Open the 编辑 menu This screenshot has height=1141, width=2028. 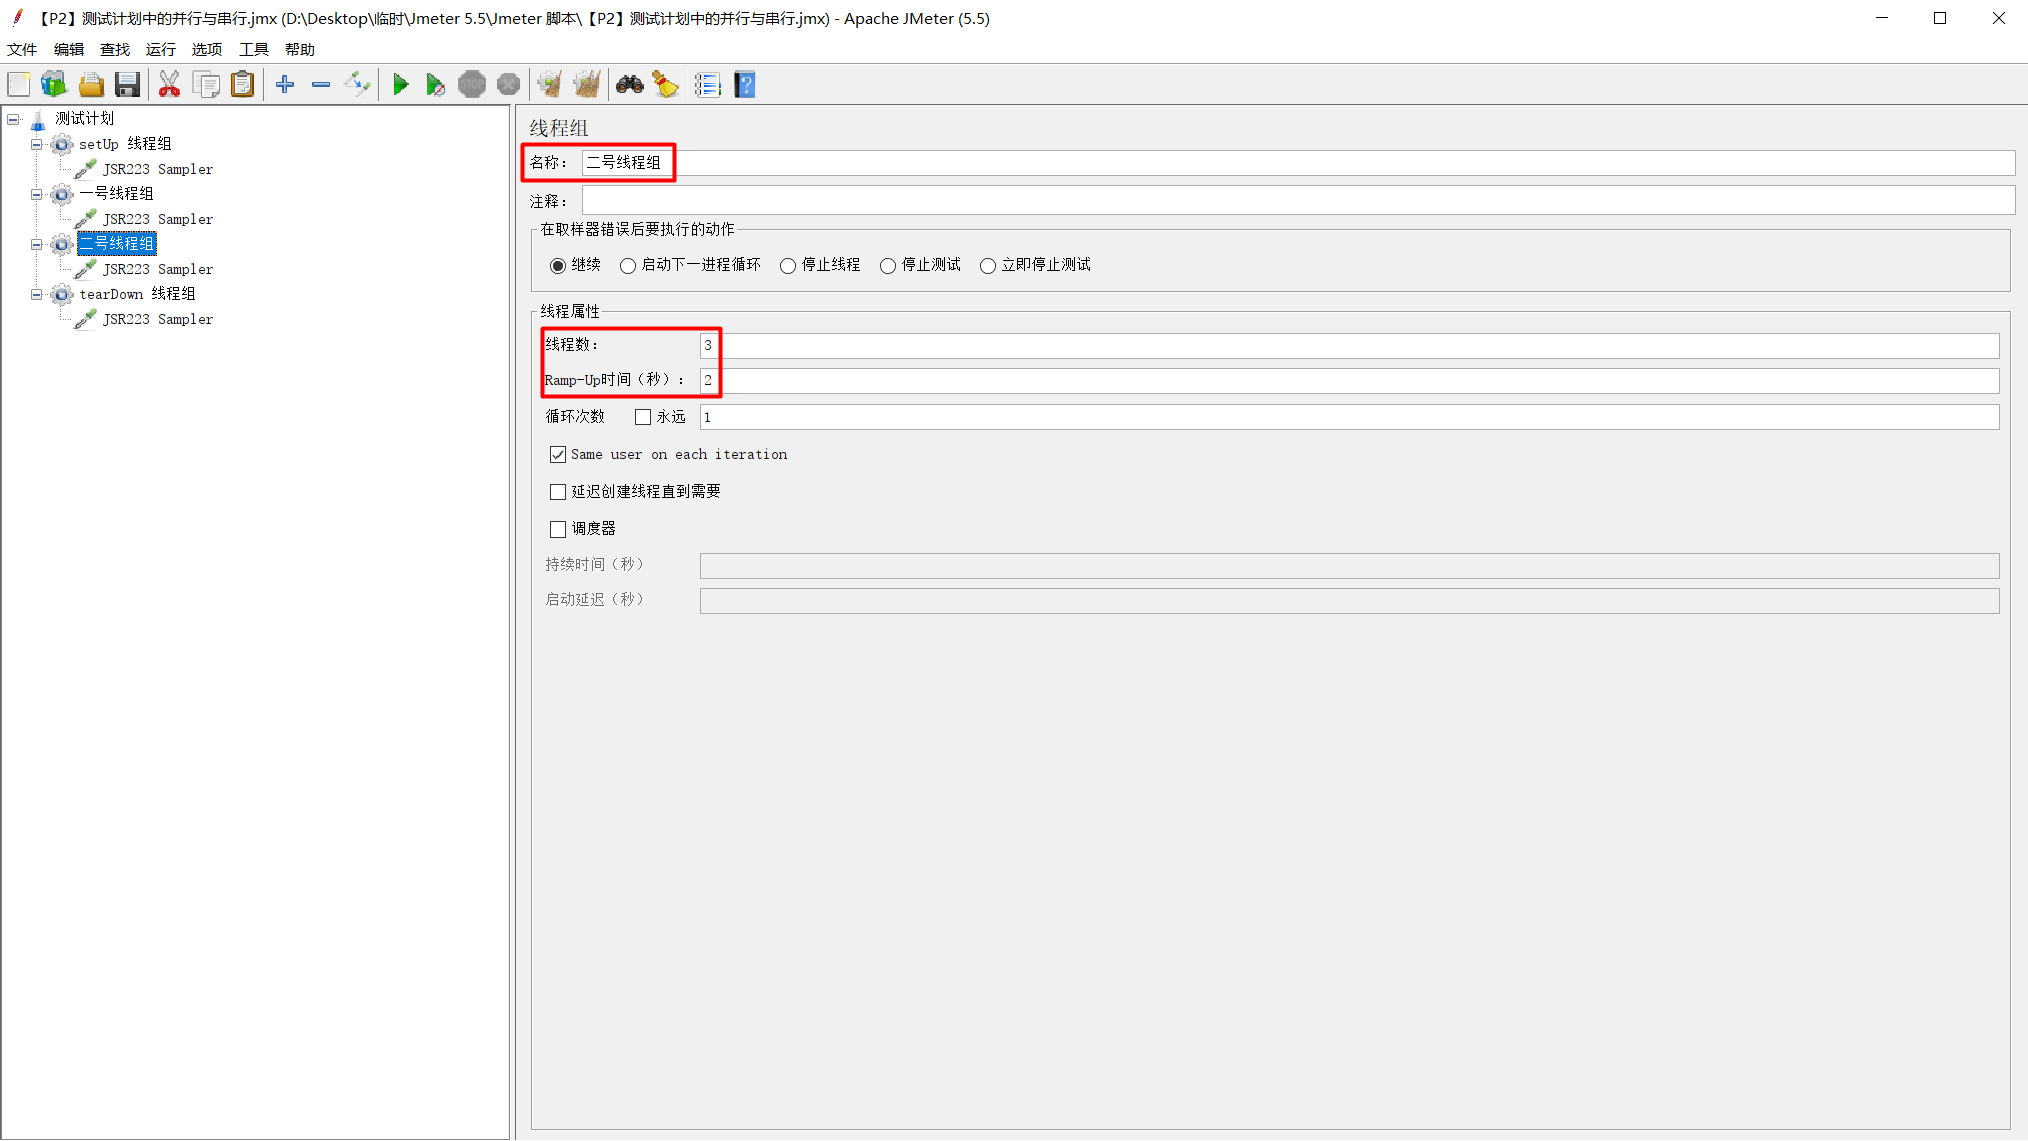69,50
